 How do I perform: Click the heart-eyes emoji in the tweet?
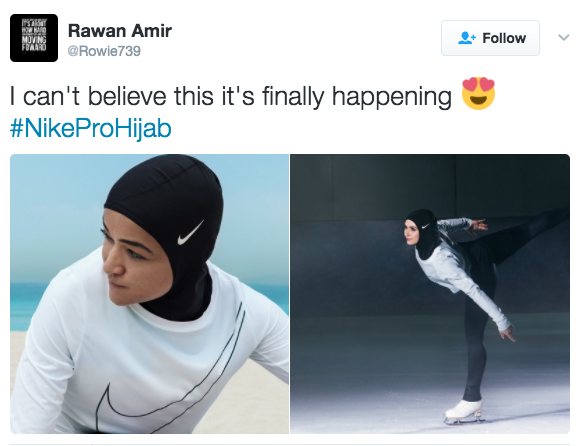[x=478, y=94]
